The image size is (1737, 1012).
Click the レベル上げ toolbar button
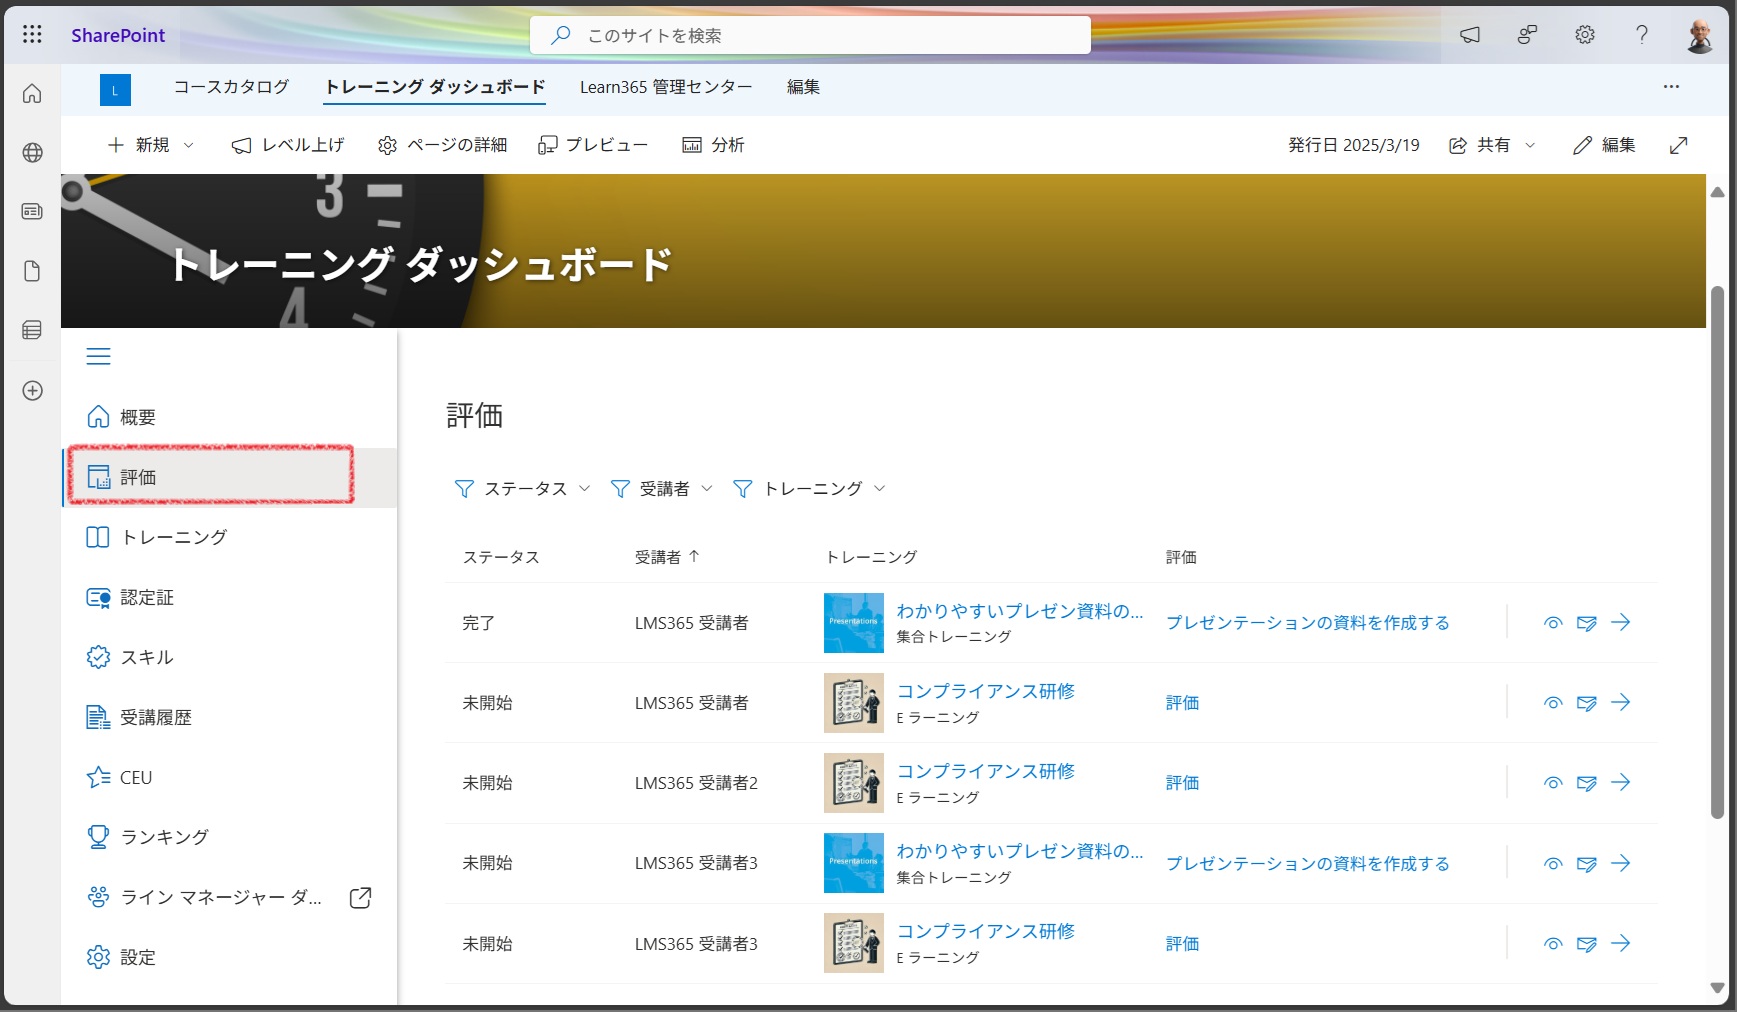click(x=288, y=145)
